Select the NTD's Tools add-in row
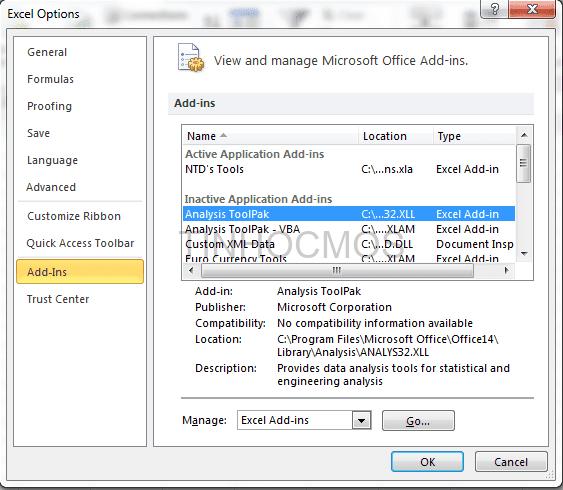 [349, 169]
